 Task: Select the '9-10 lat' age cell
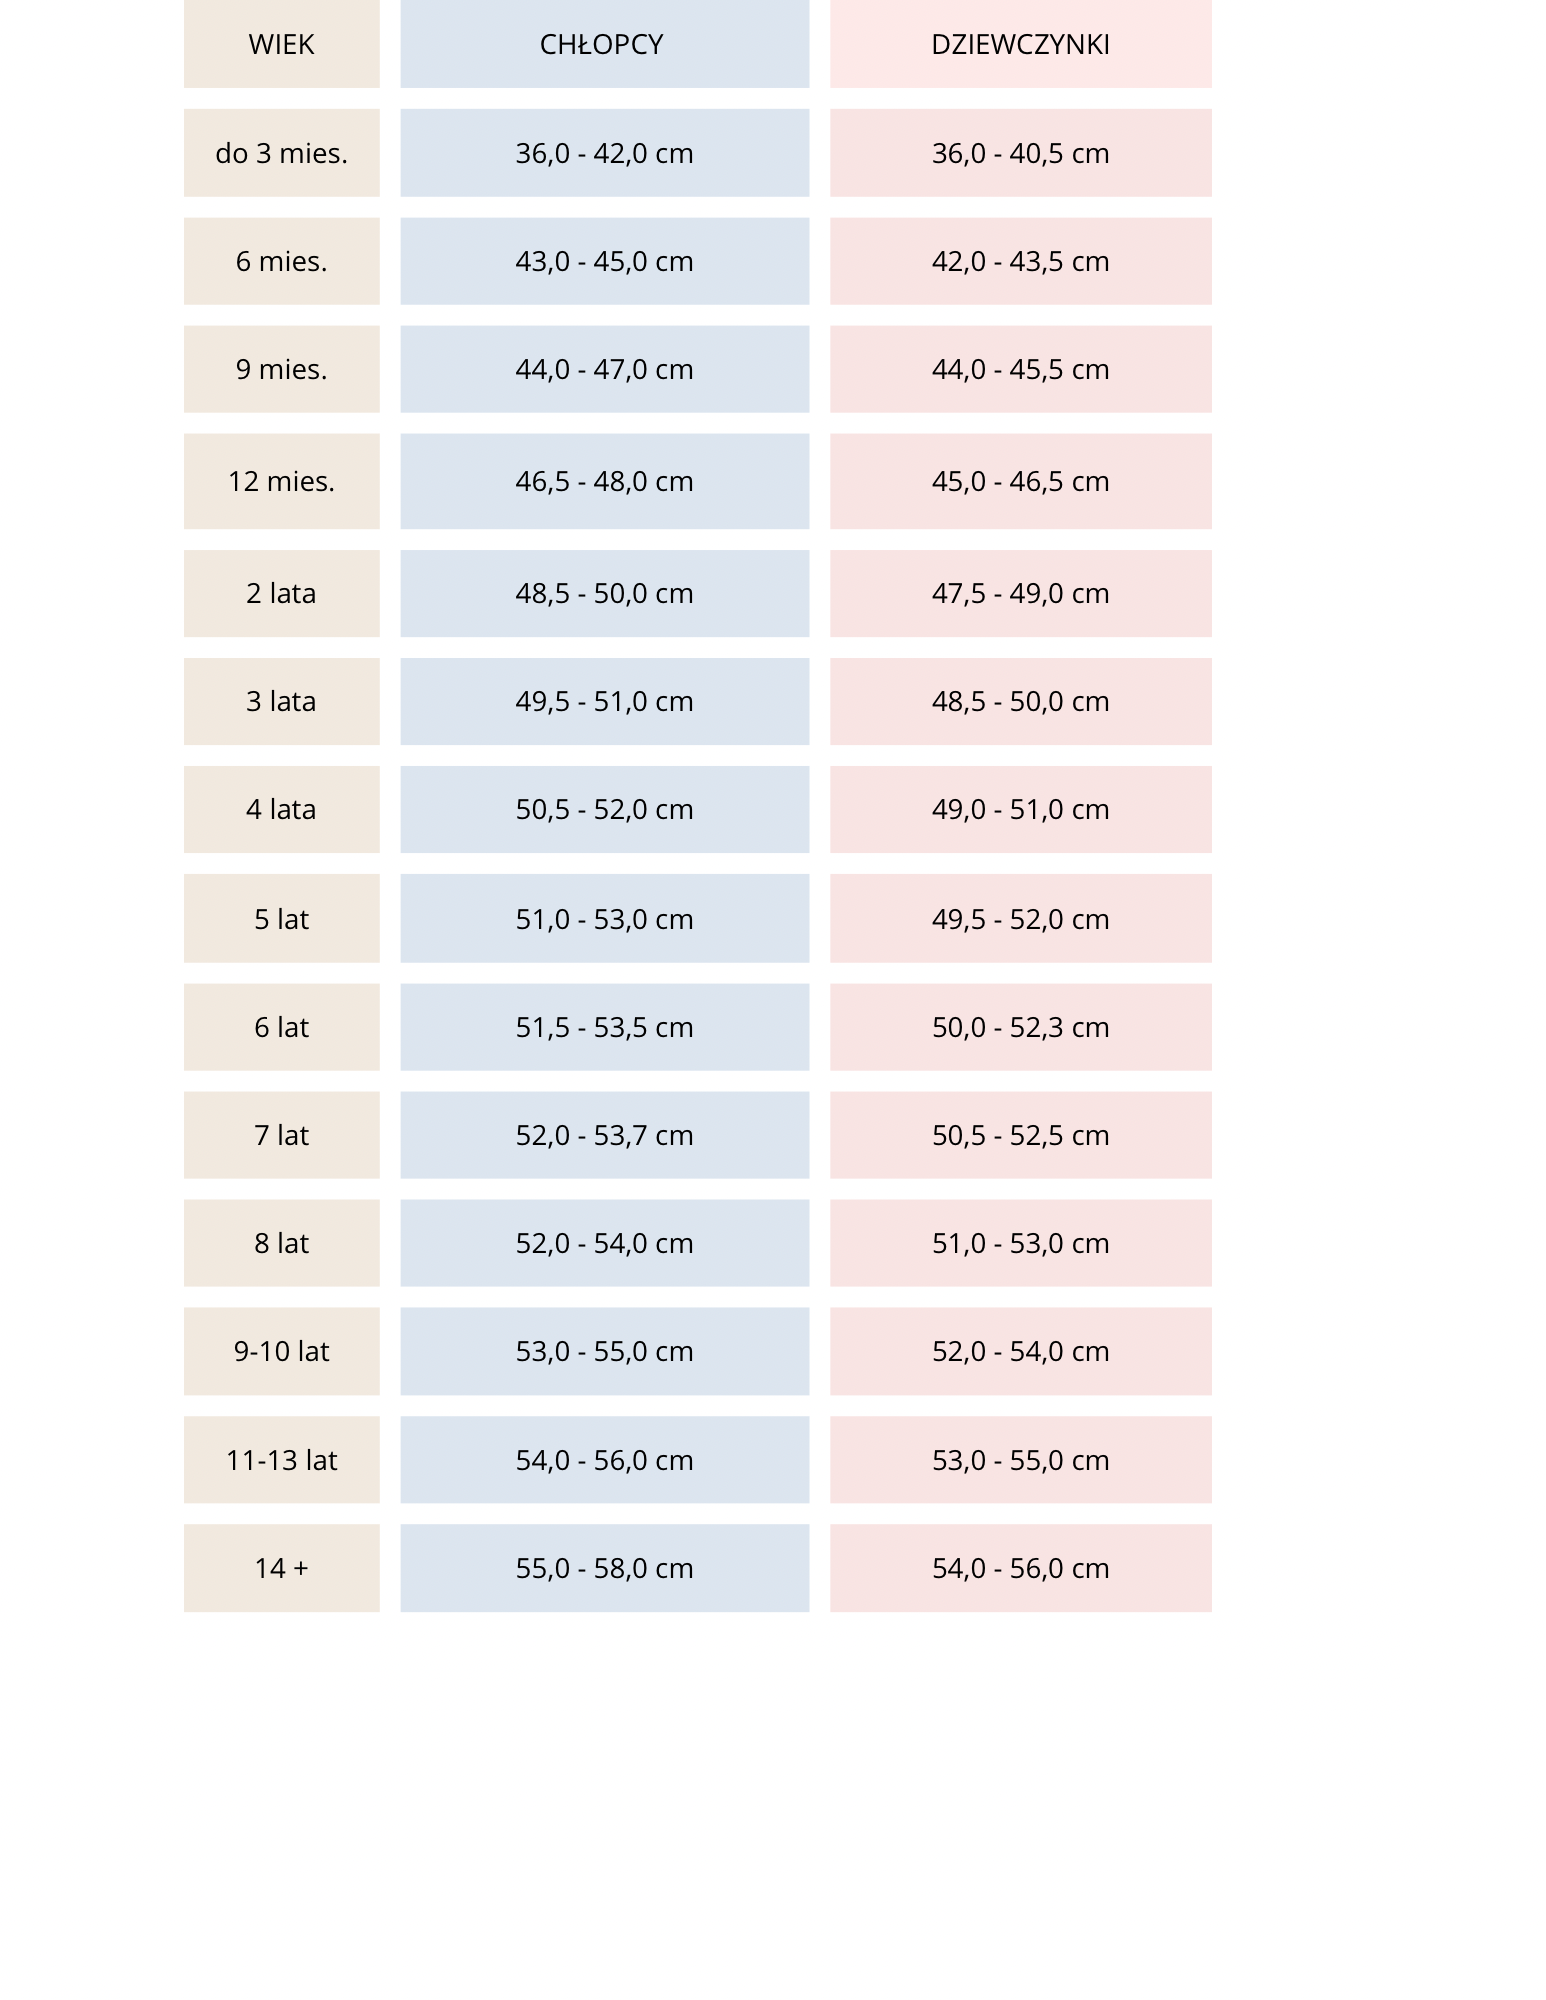[x=281, y=1351]
